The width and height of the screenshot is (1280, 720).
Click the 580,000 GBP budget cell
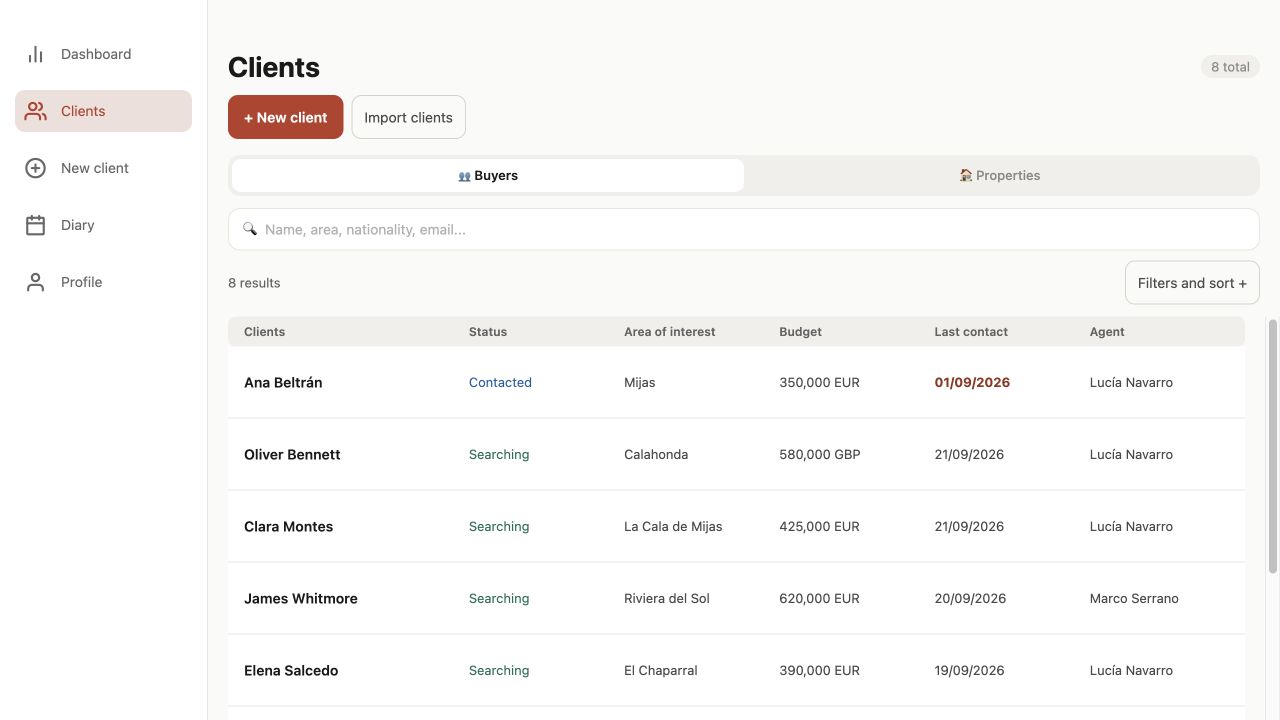[820, 454]
